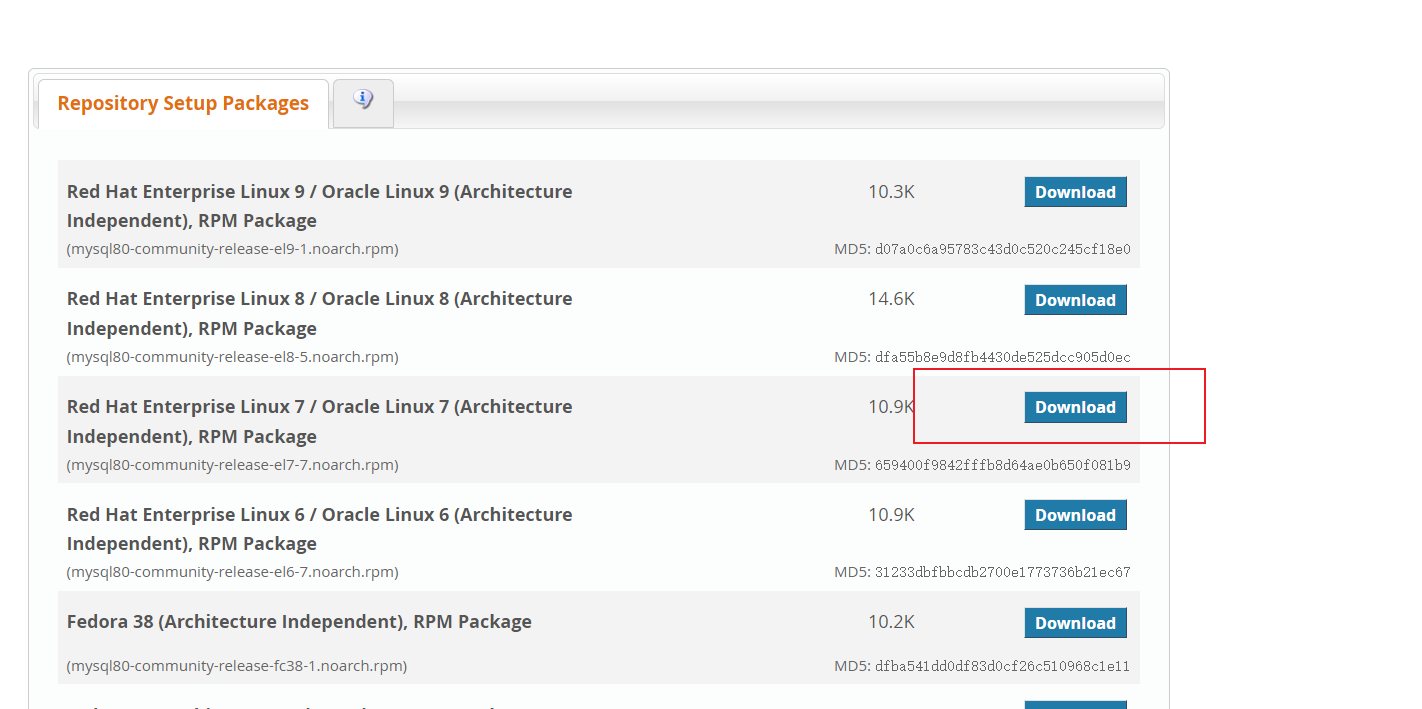
Task: Select the MD5 hash starting d07a0c6a
Action: [x=1002, y=249]
